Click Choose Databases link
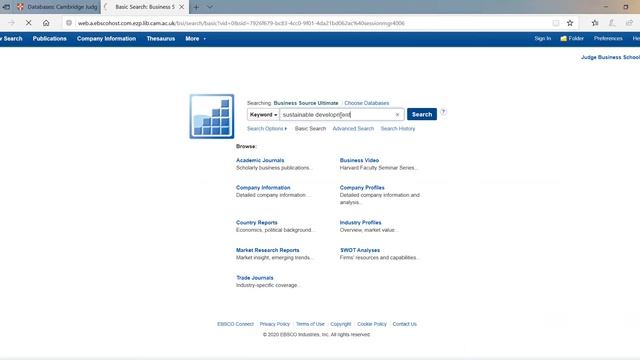Screen dimensions: 640x360 (x=367, y=103)
